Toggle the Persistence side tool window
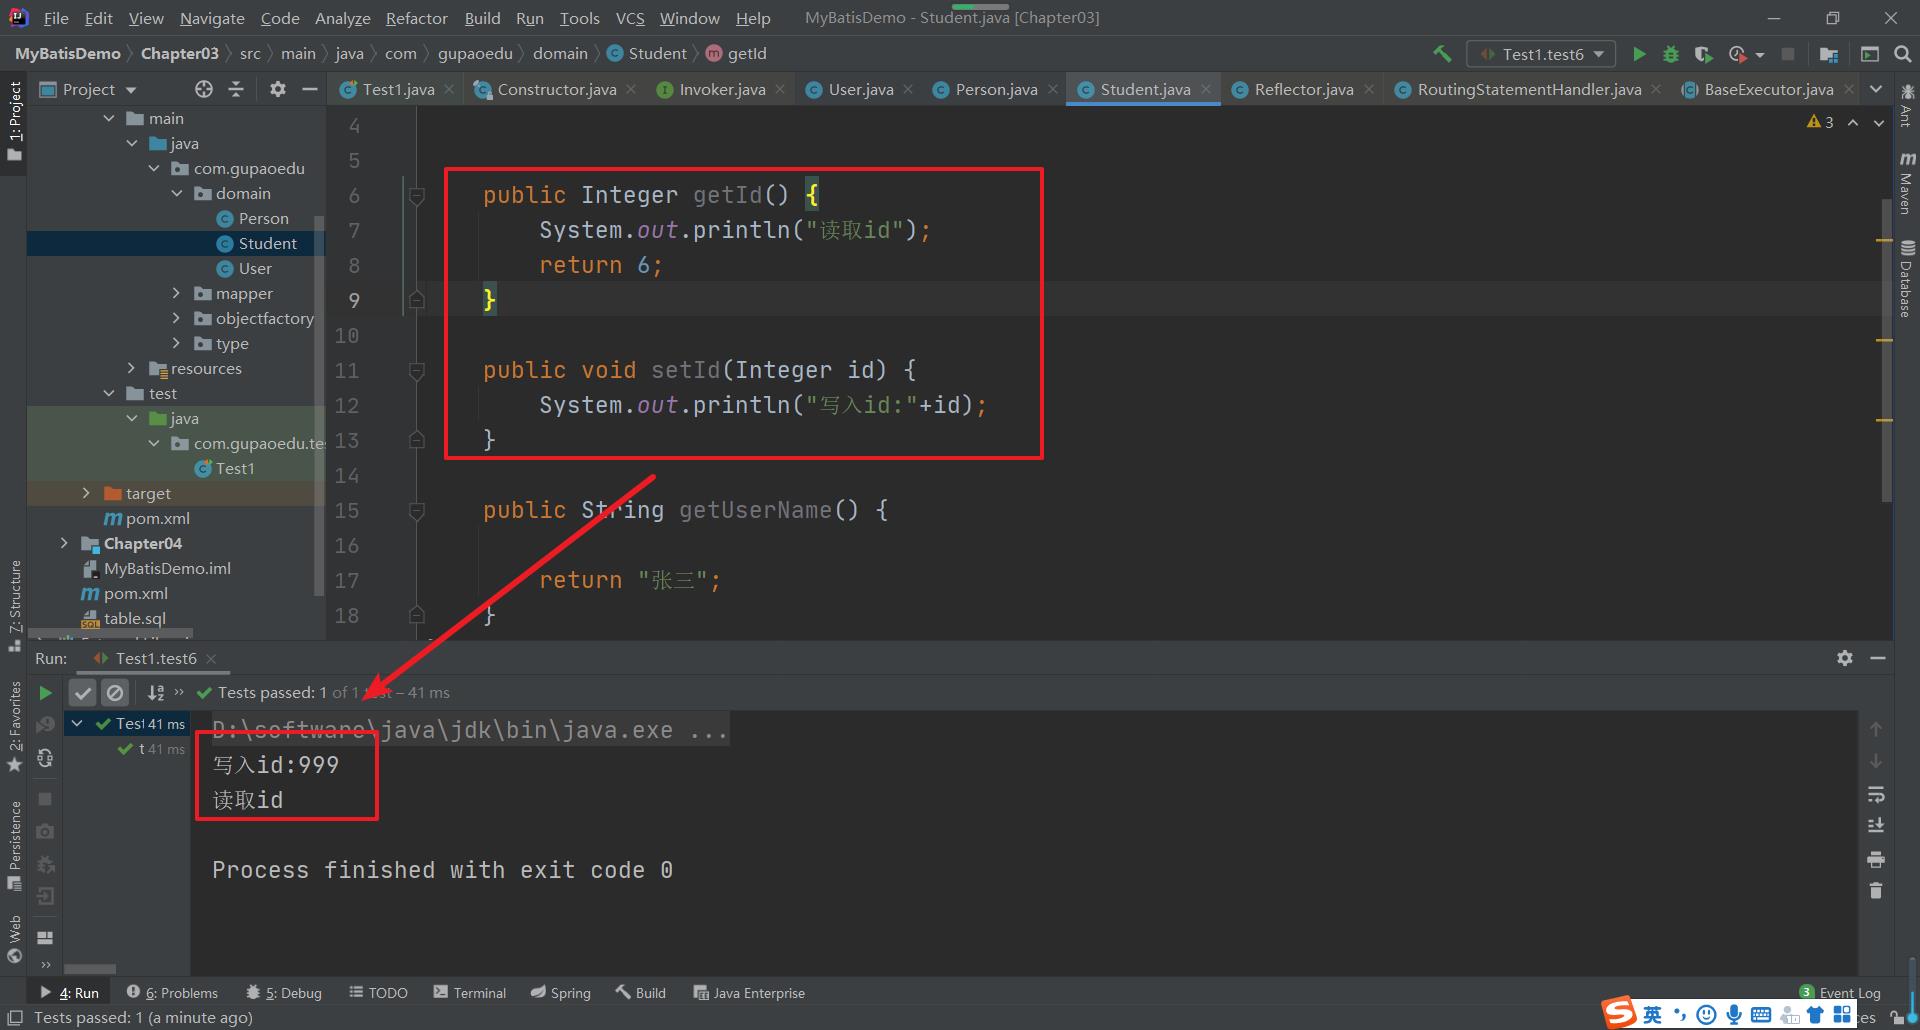Screen dimensions: 1920x1030 click(14, 845)
